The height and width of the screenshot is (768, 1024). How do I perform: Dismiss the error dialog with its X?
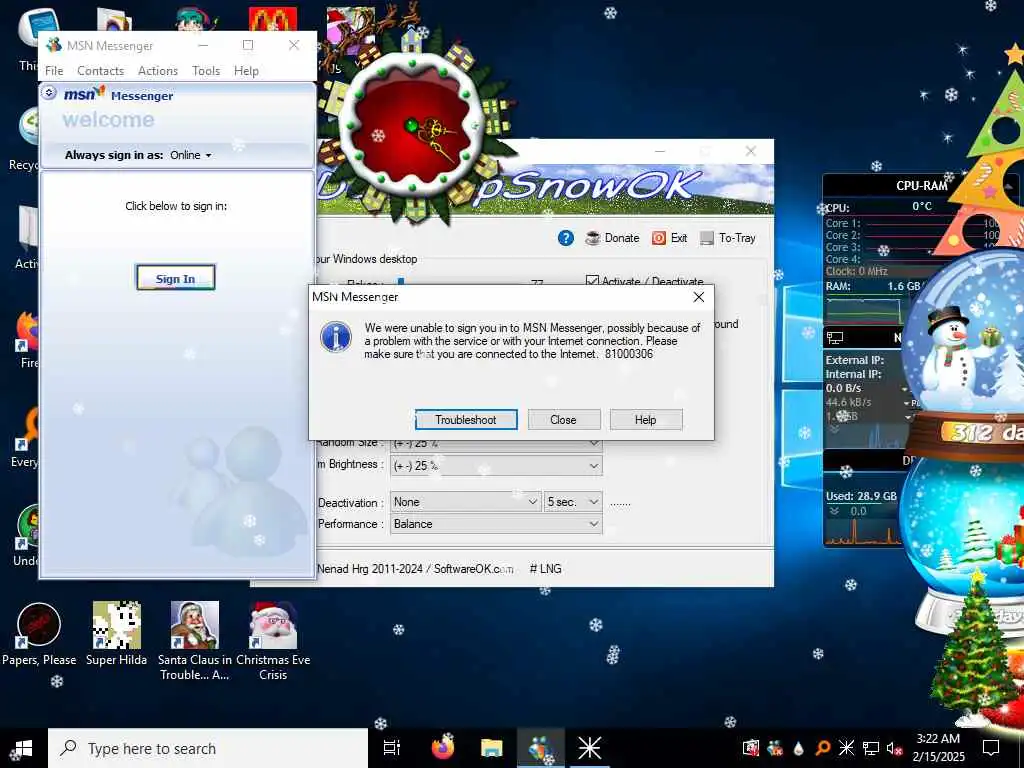698,297
